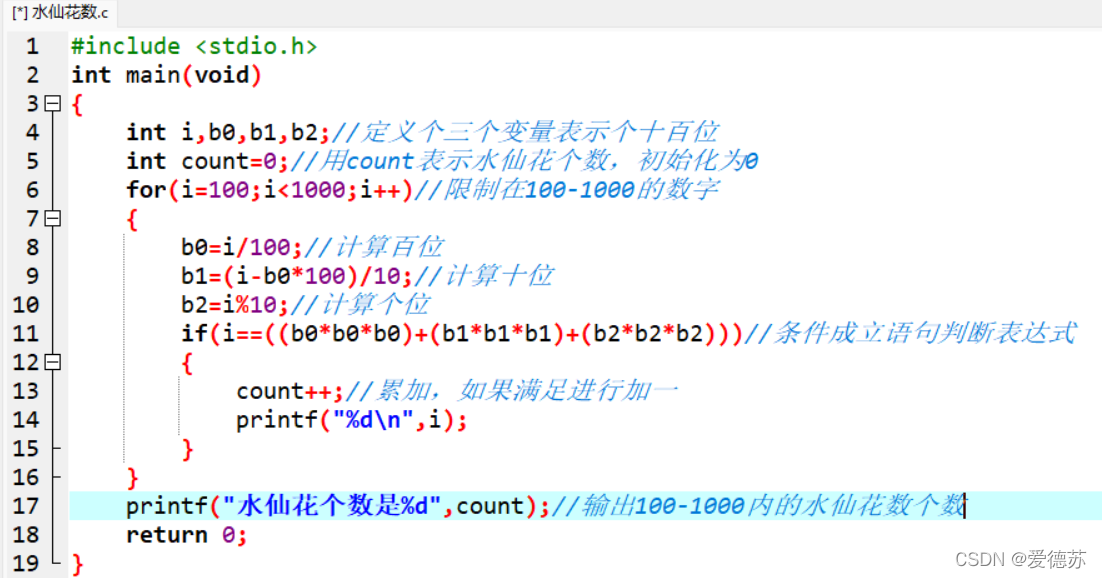Collapse the for loop fold at line 7

[53, 219]
